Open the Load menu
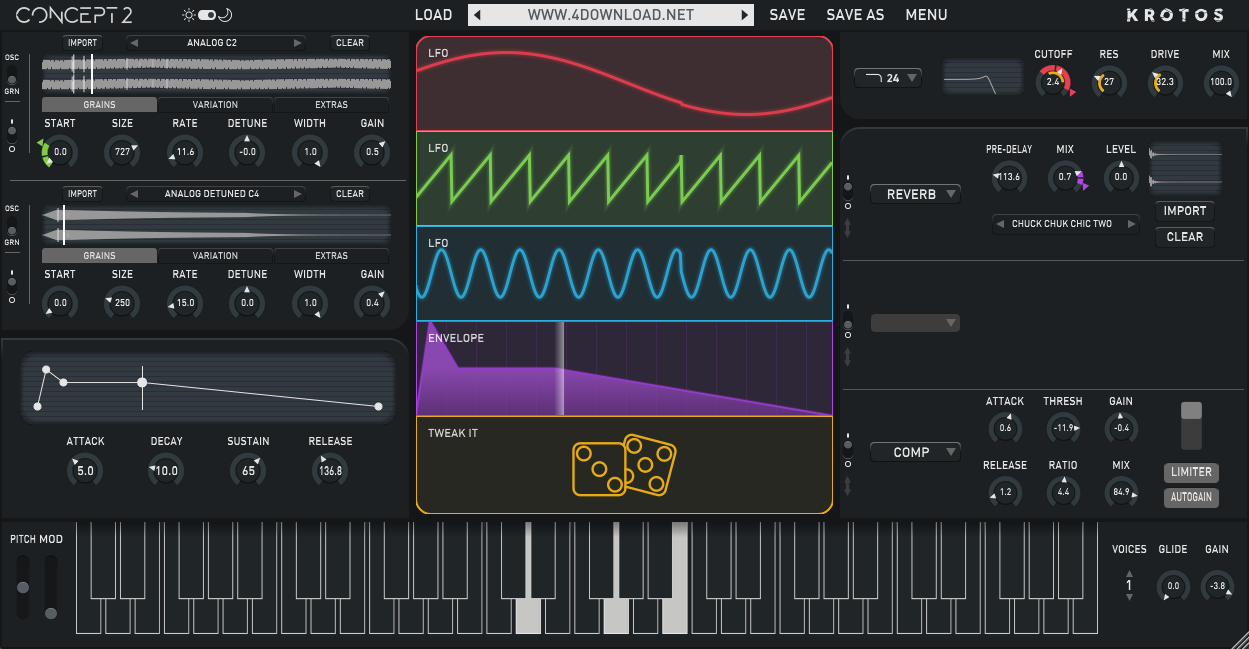The image size is (1249, 649). (x=434, y=15)
